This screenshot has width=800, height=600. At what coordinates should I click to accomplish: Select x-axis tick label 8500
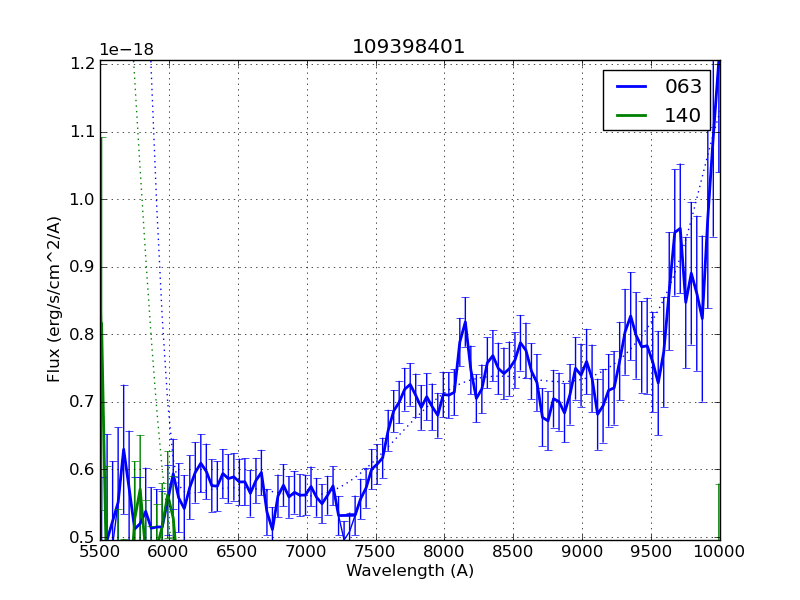513,551
